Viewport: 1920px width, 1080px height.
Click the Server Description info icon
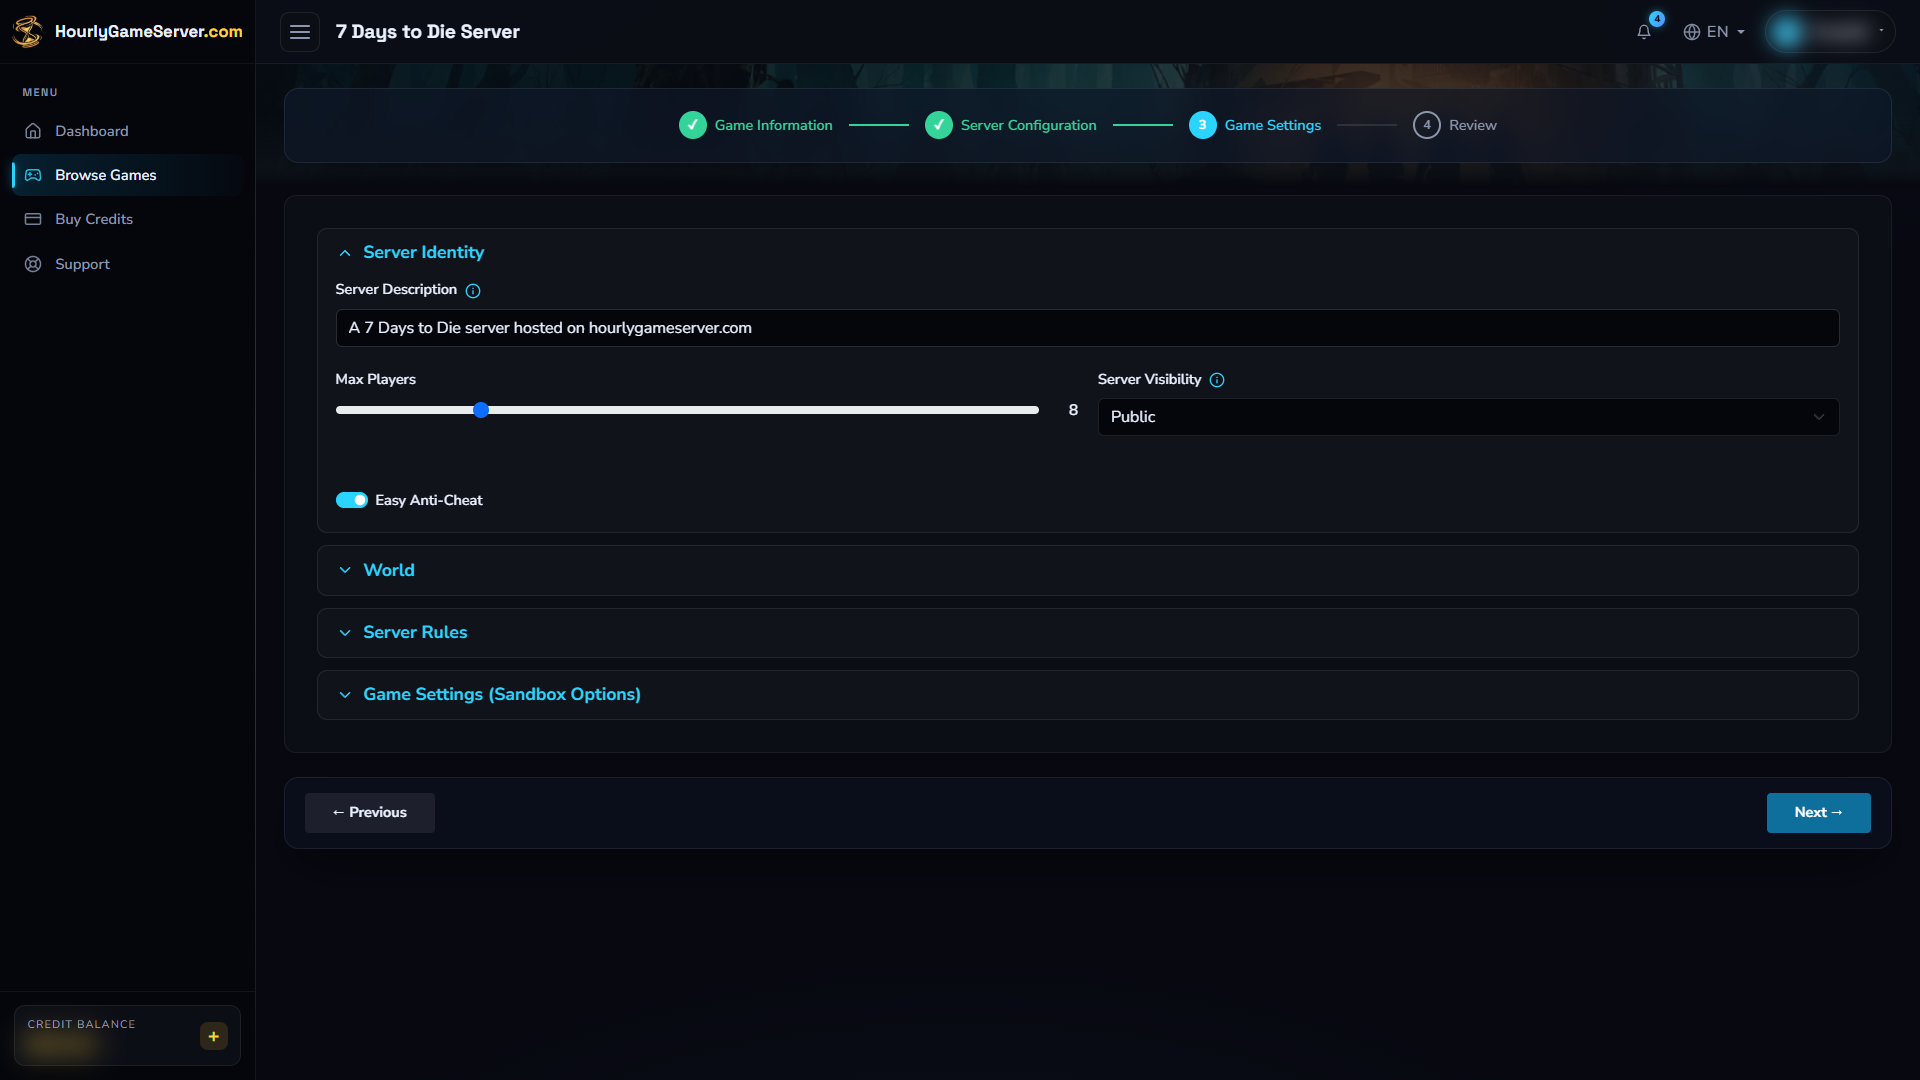click(473, 291)
